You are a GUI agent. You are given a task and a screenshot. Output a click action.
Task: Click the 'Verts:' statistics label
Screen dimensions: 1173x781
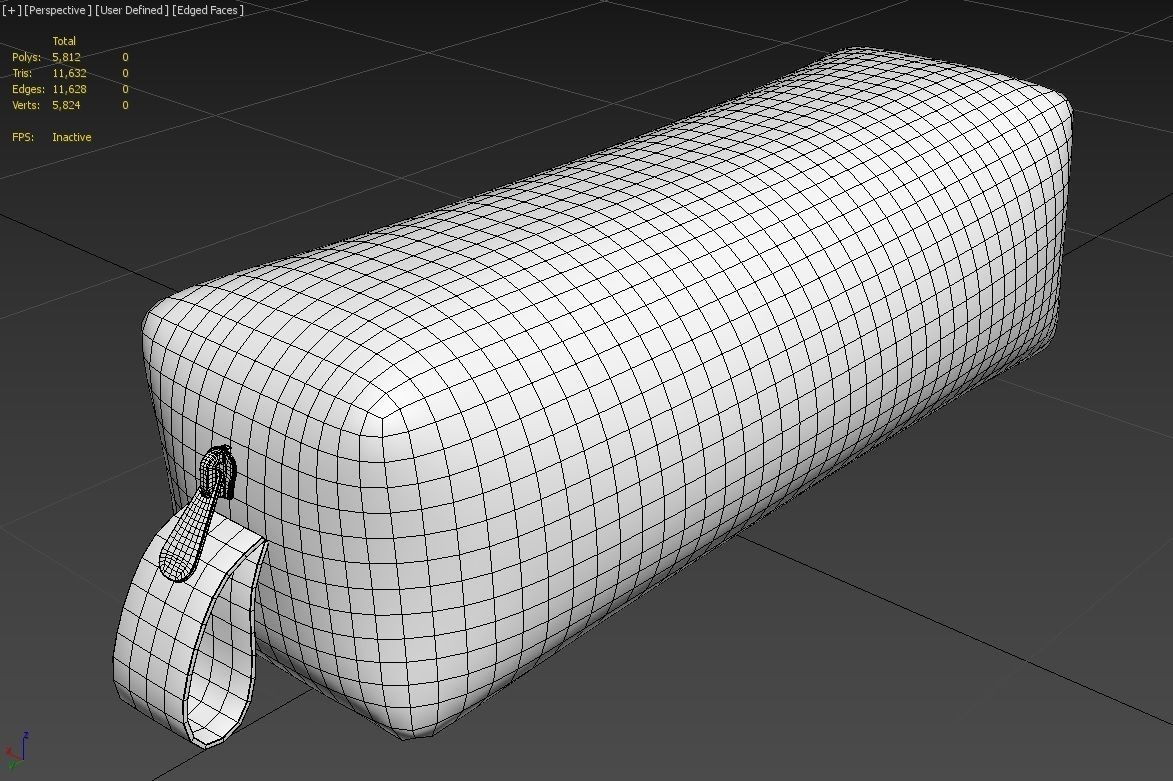coord(26,105)
